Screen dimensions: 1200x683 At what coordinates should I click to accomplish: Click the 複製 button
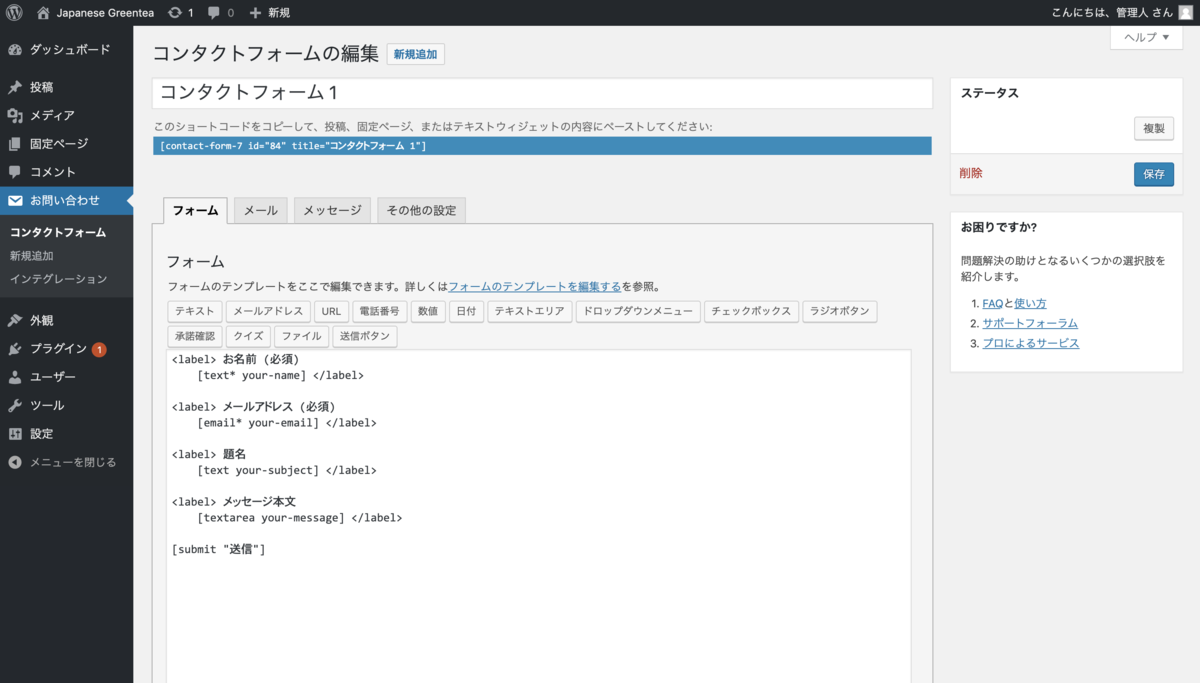[x=1154, y=128]
